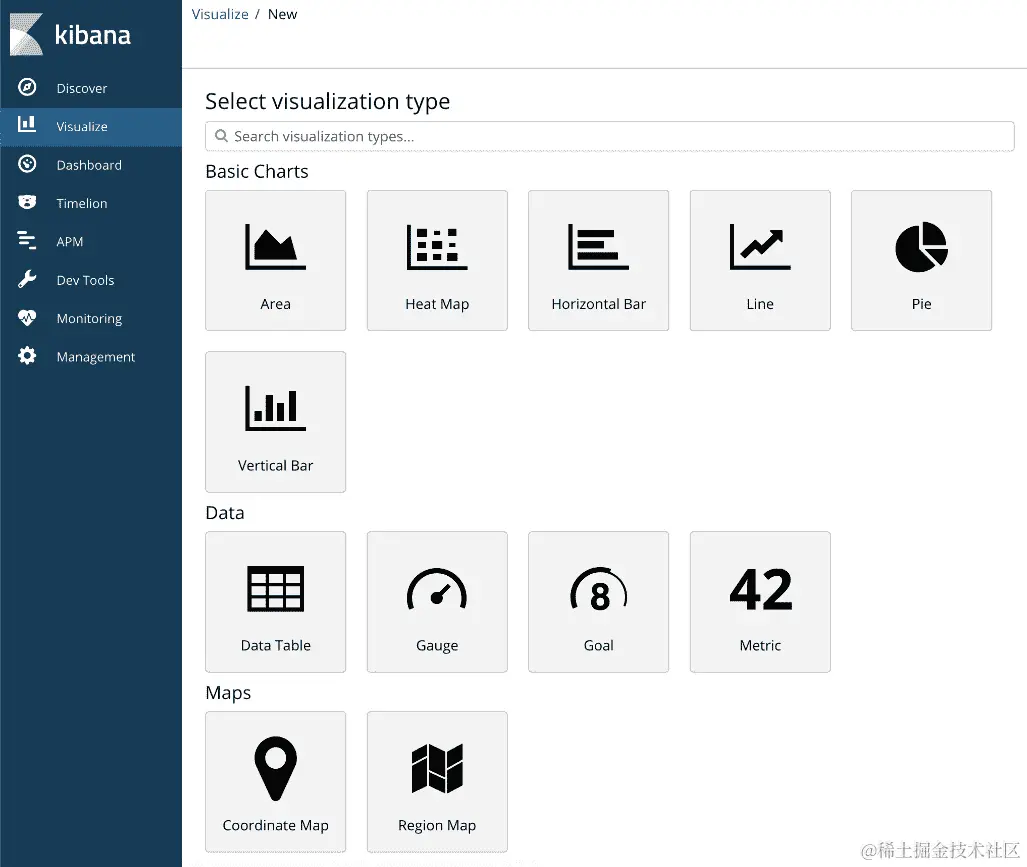
Task: Select the Coordinate Map pin icon
Action: click(275, 768)
